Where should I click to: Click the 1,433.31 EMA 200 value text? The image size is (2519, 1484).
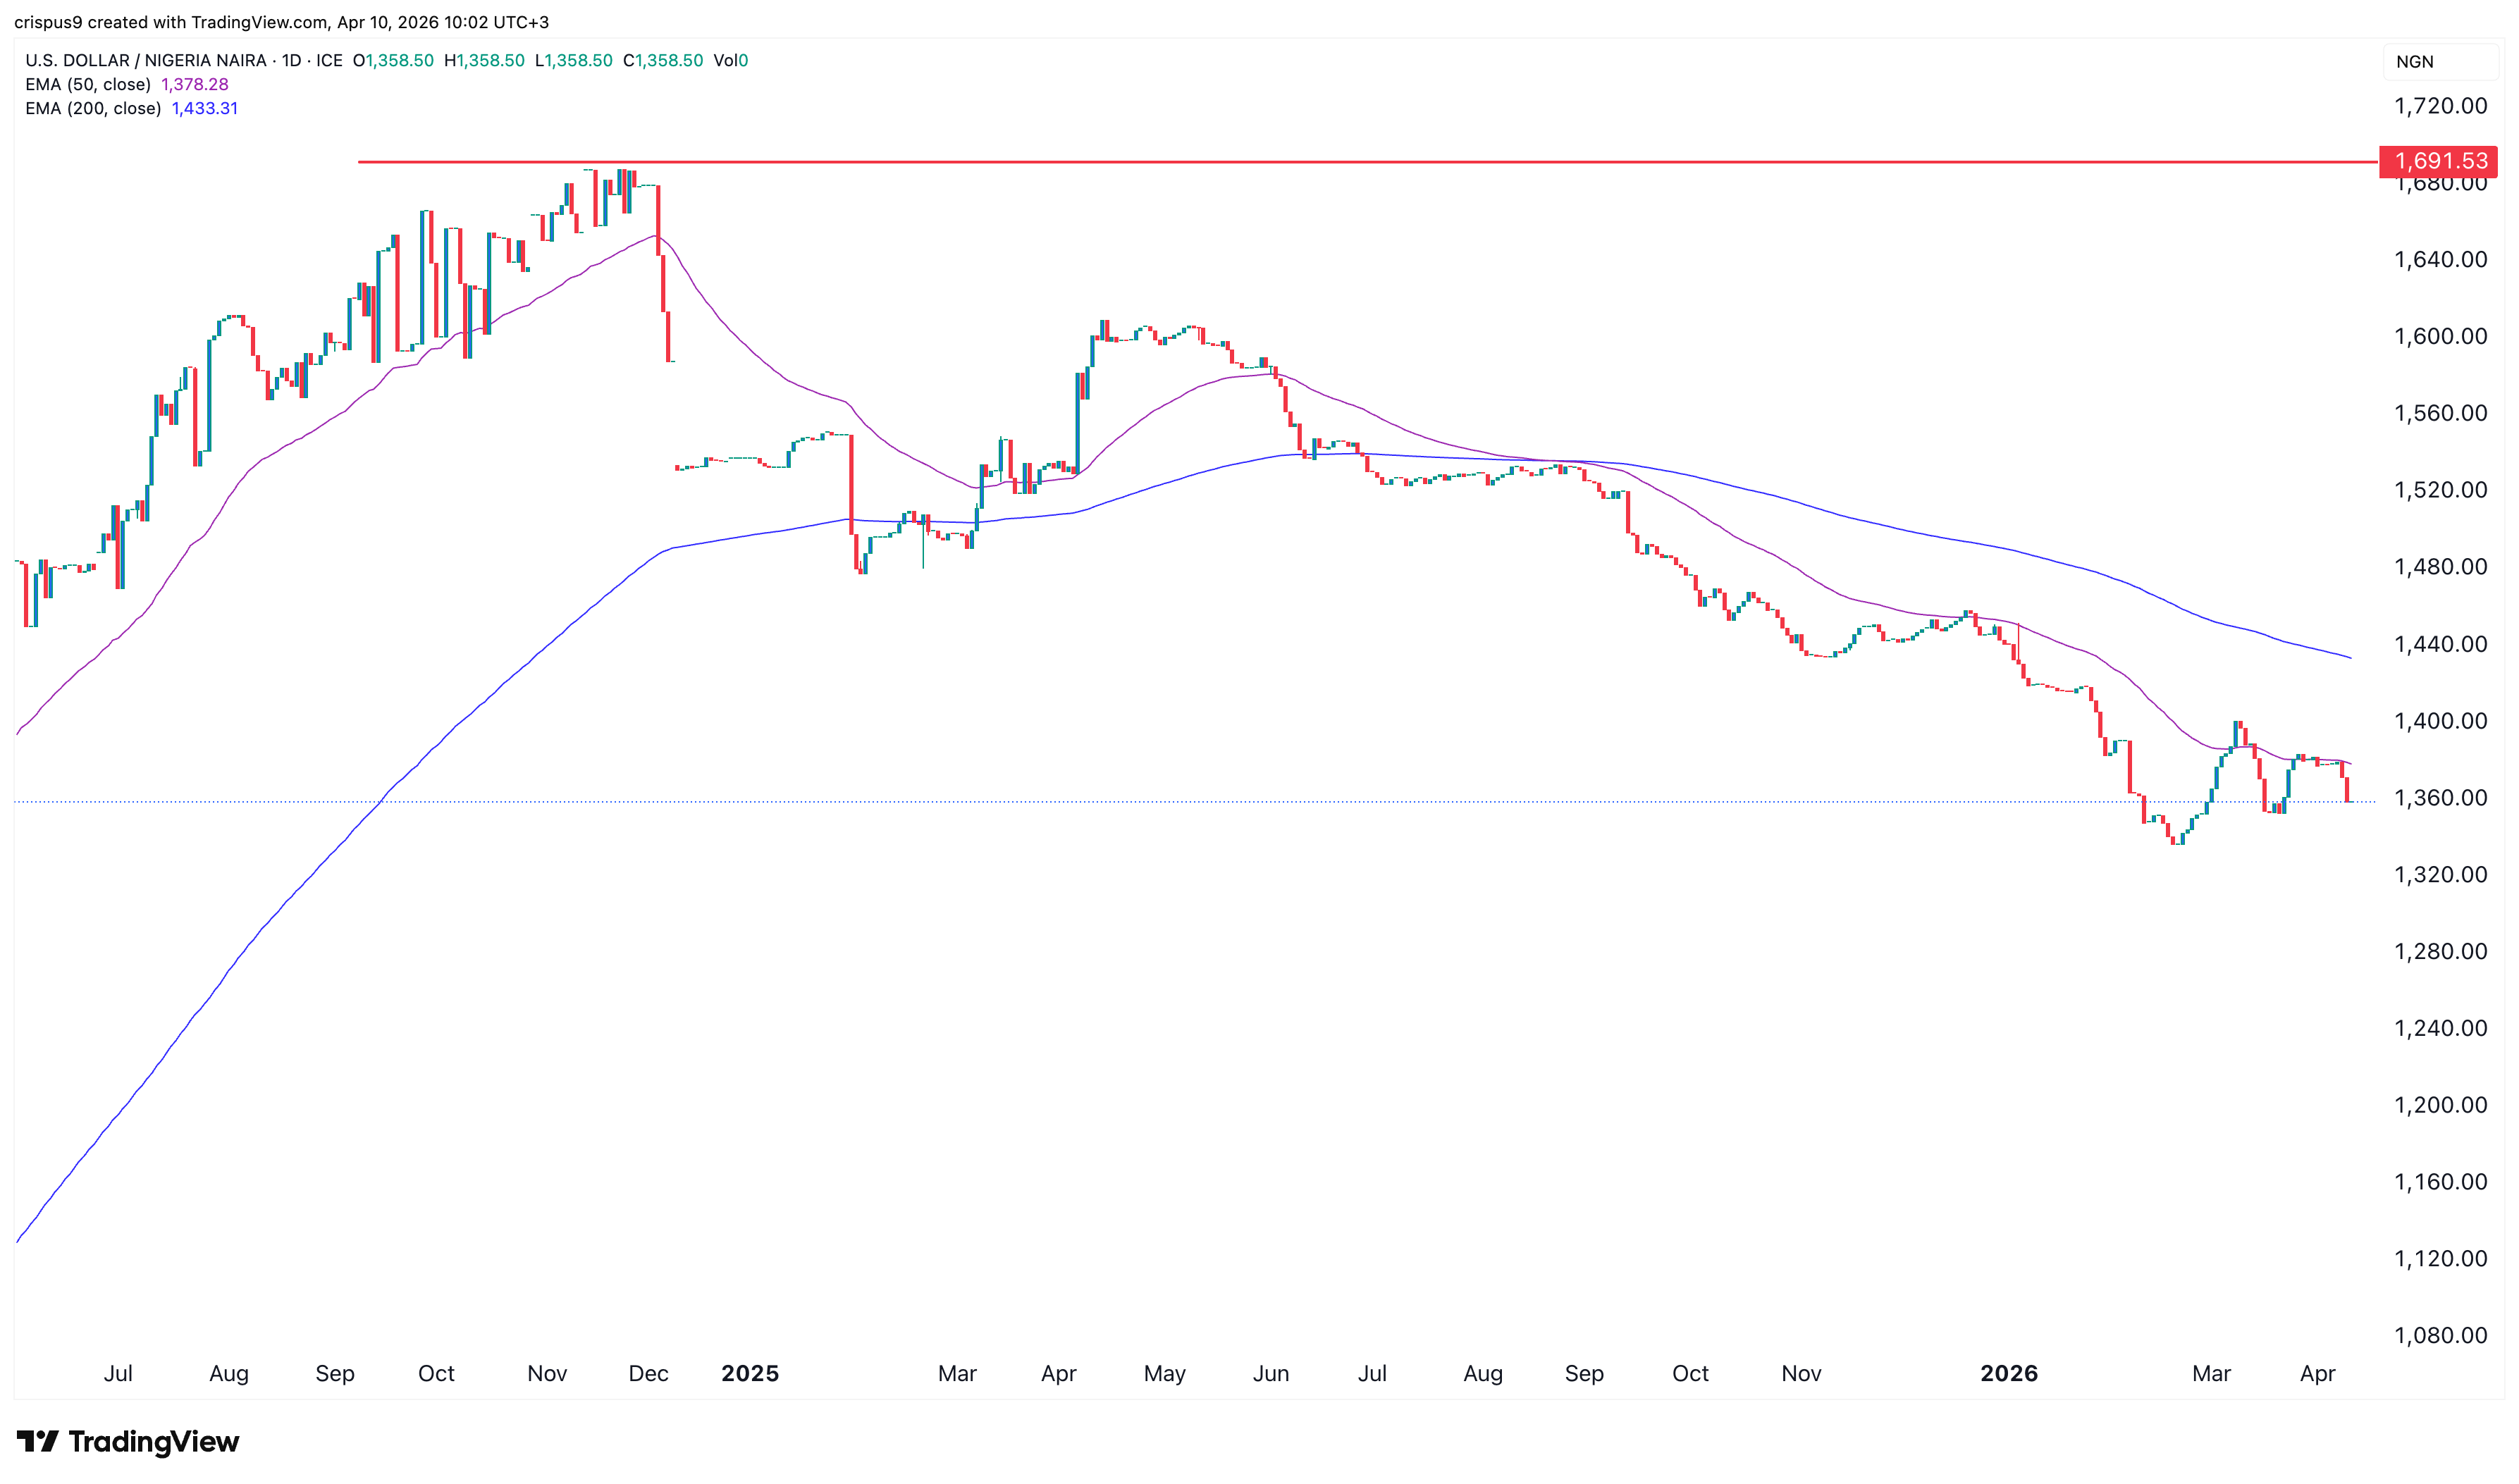click(205, 109)
